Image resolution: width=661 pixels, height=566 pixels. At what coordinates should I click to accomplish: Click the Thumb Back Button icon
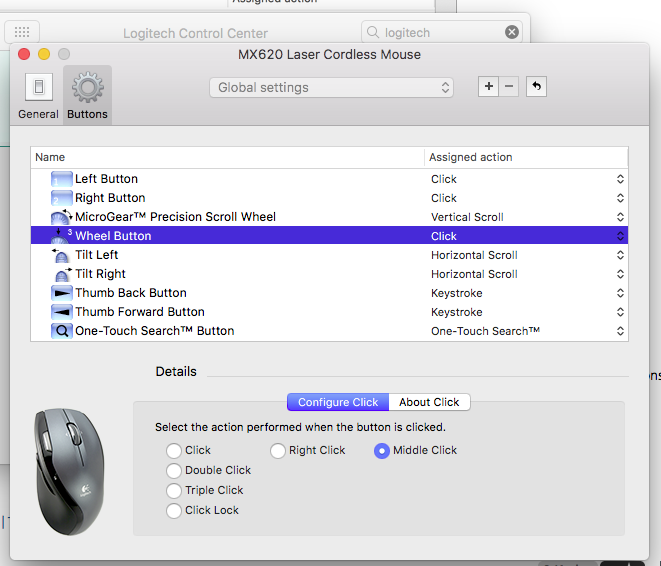62,293
